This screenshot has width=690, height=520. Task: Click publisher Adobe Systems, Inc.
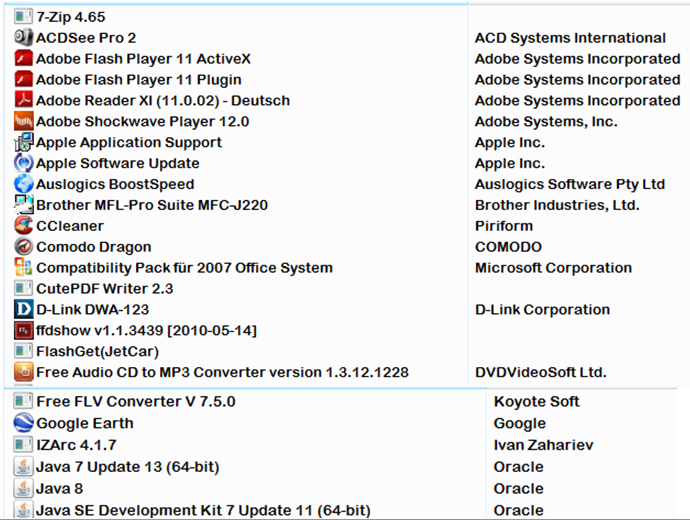click(x=546, y=122)
